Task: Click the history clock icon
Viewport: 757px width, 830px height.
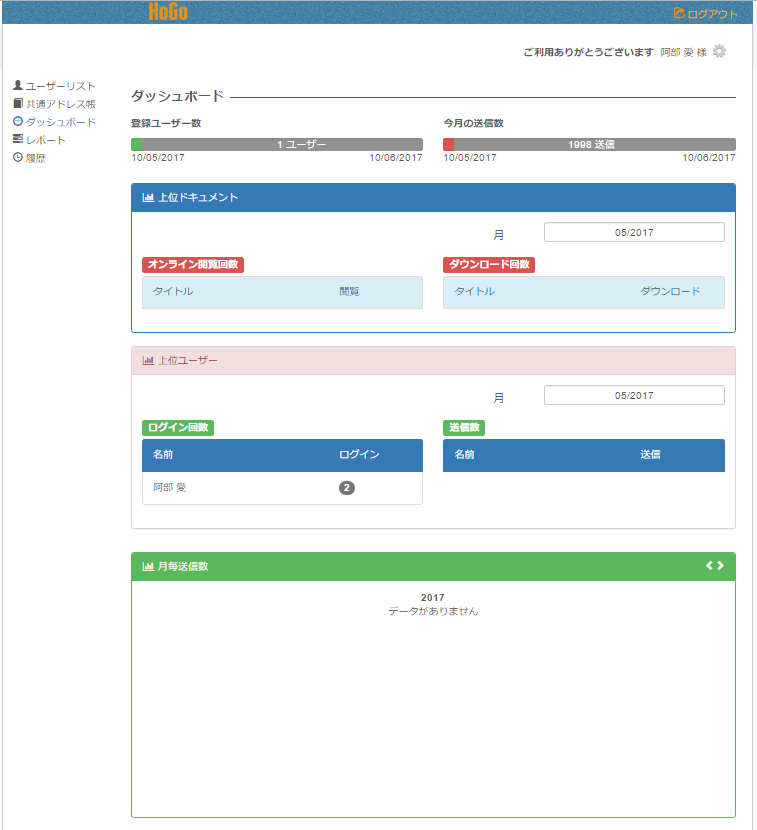Action: click(18, 158)
